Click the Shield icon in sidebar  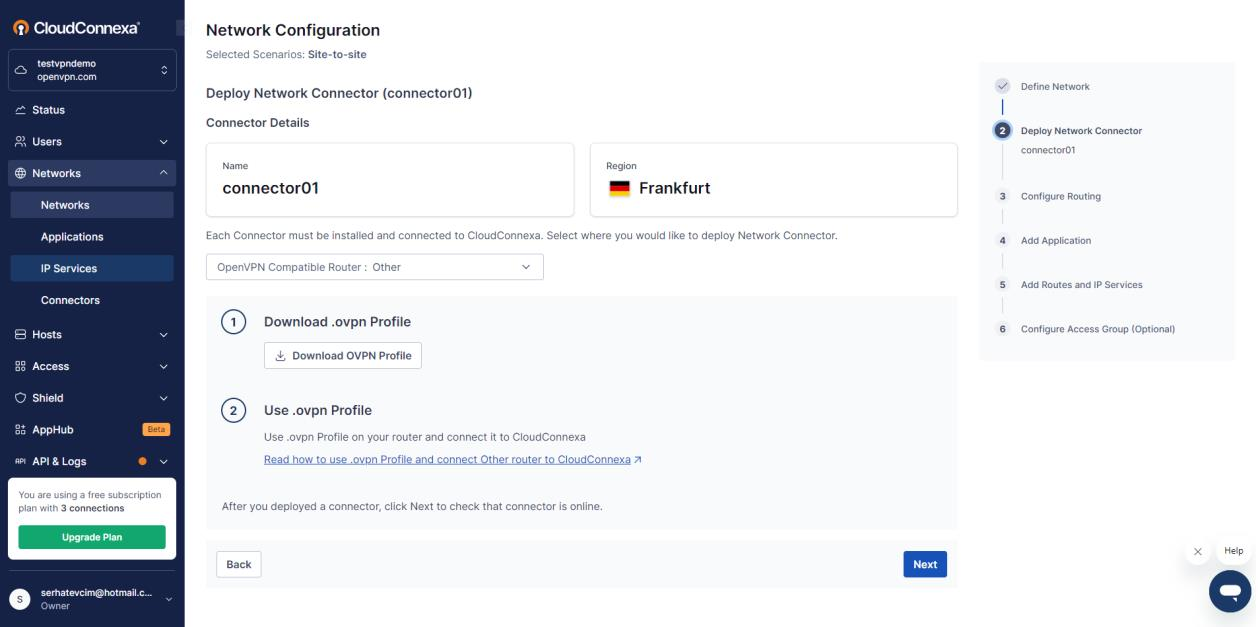[x=20, y=398]
